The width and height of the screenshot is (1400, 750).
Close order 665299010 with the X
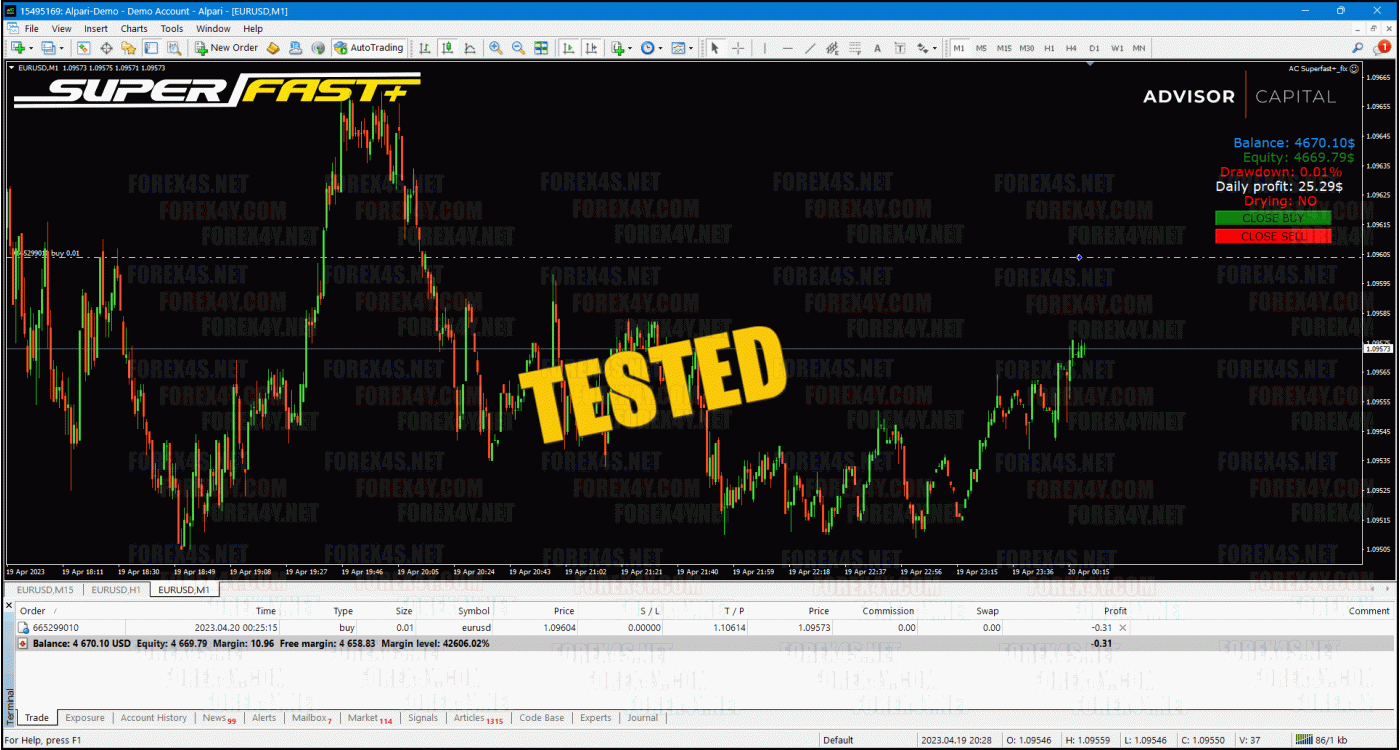1122,628
